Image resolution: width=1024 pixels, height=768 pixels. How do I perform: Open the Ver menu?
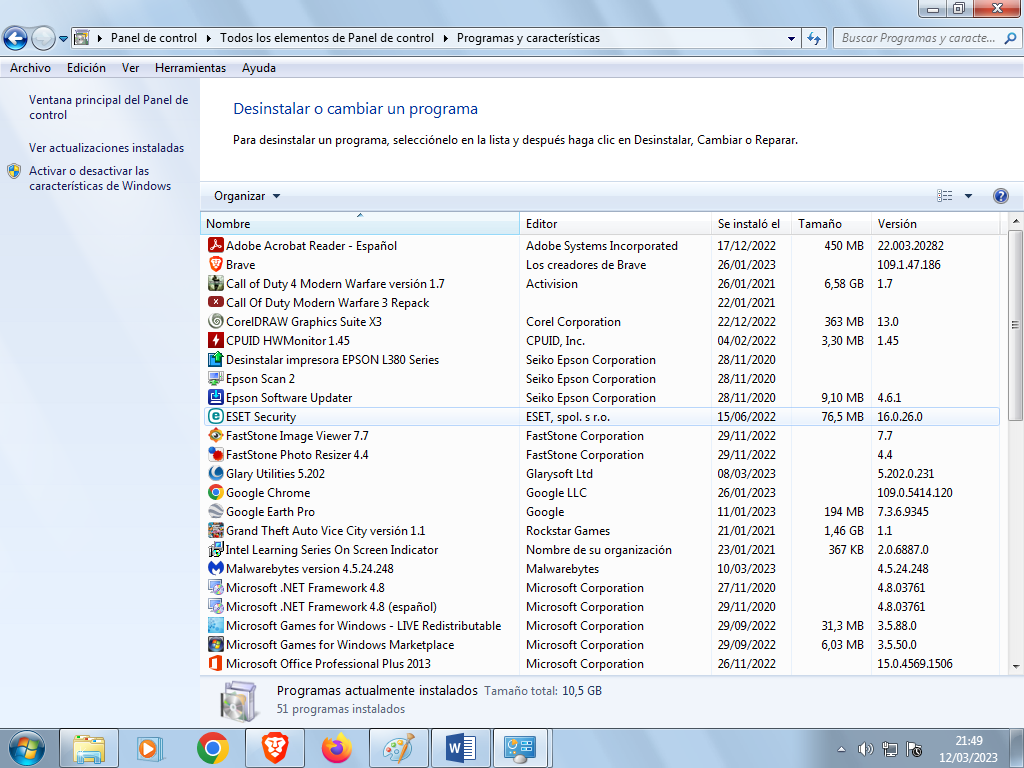(x=131, y=68)
